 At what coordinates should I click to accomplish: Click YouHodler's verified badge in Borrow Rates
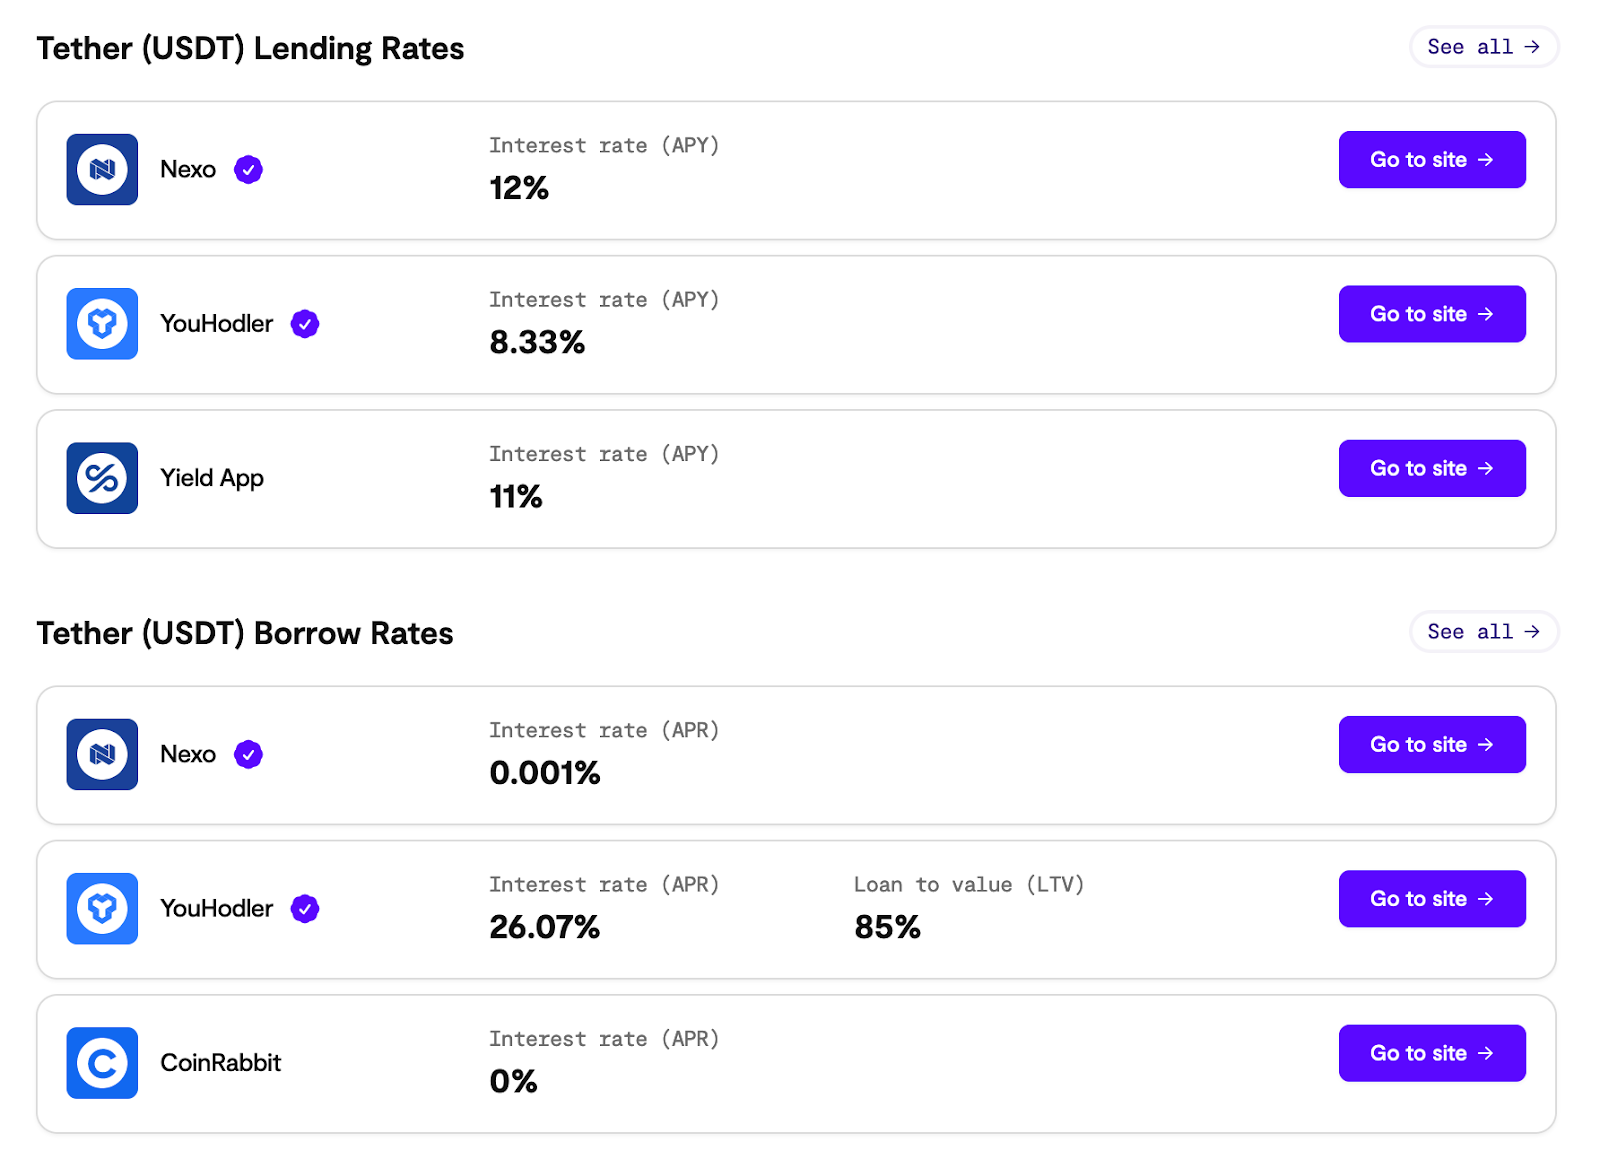click(x=305, y=909)
